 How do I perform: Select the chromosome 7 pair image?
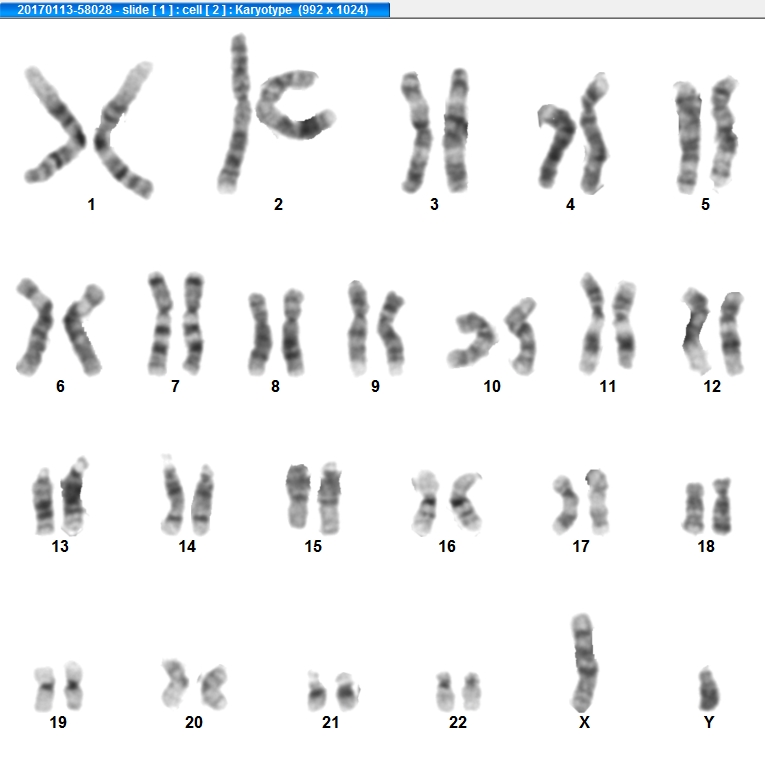click(176, 323)
